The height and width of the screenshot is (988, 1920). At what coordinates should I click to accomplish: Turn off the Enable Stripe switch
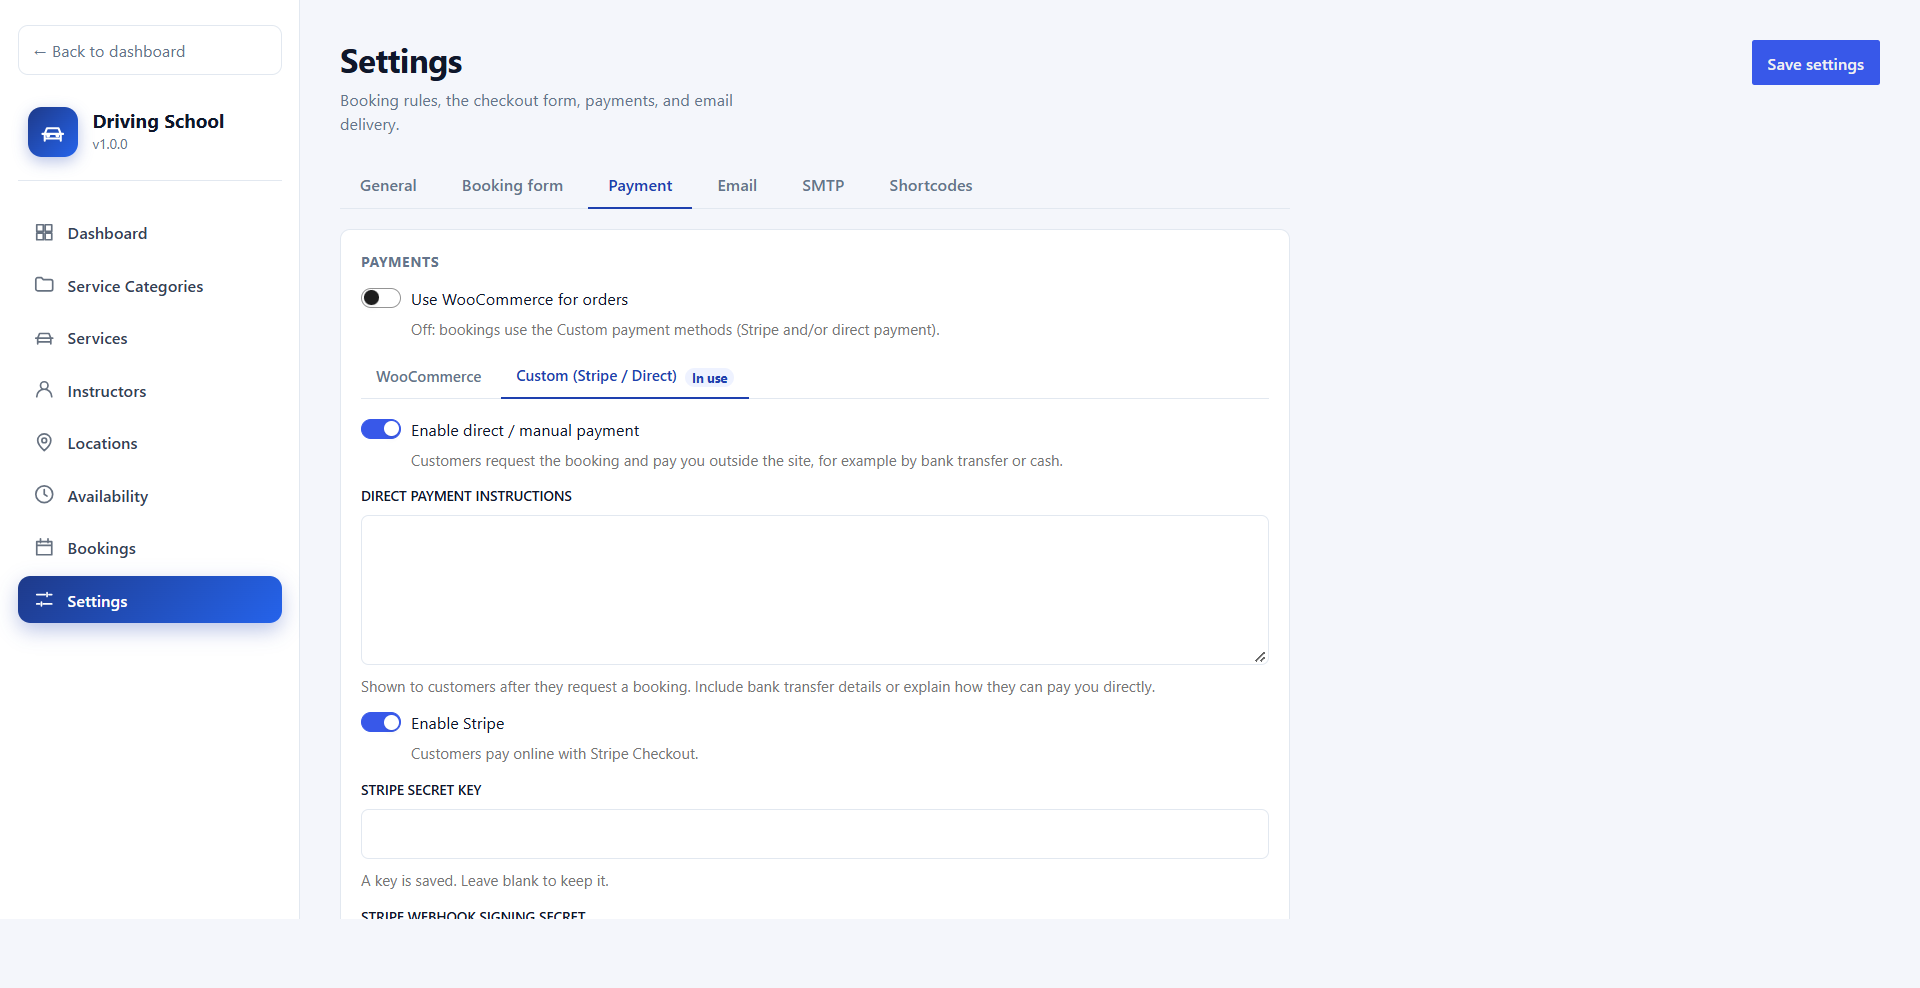click(381, 722)
